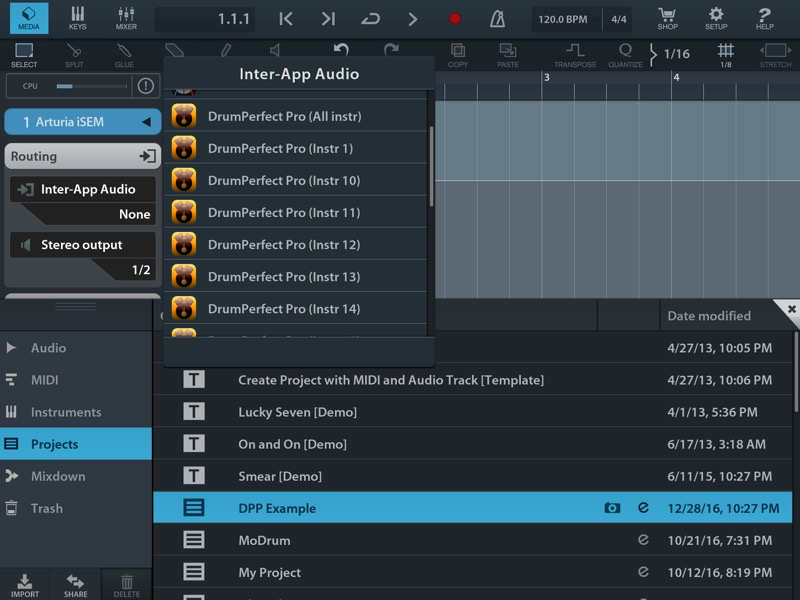Choose DrumPerfect Pro (Instr 12)

coord(296,245)
